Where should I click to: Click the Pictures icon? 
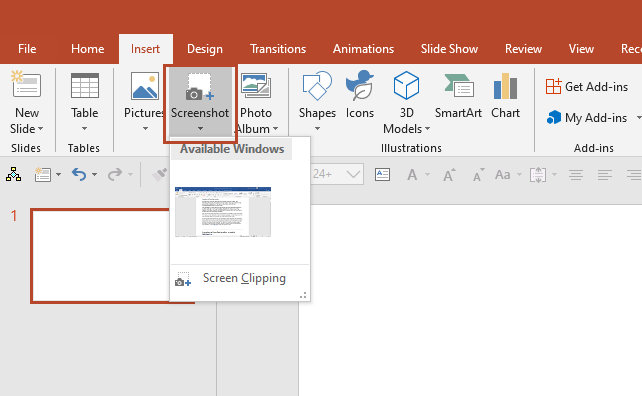coord(145,86)
